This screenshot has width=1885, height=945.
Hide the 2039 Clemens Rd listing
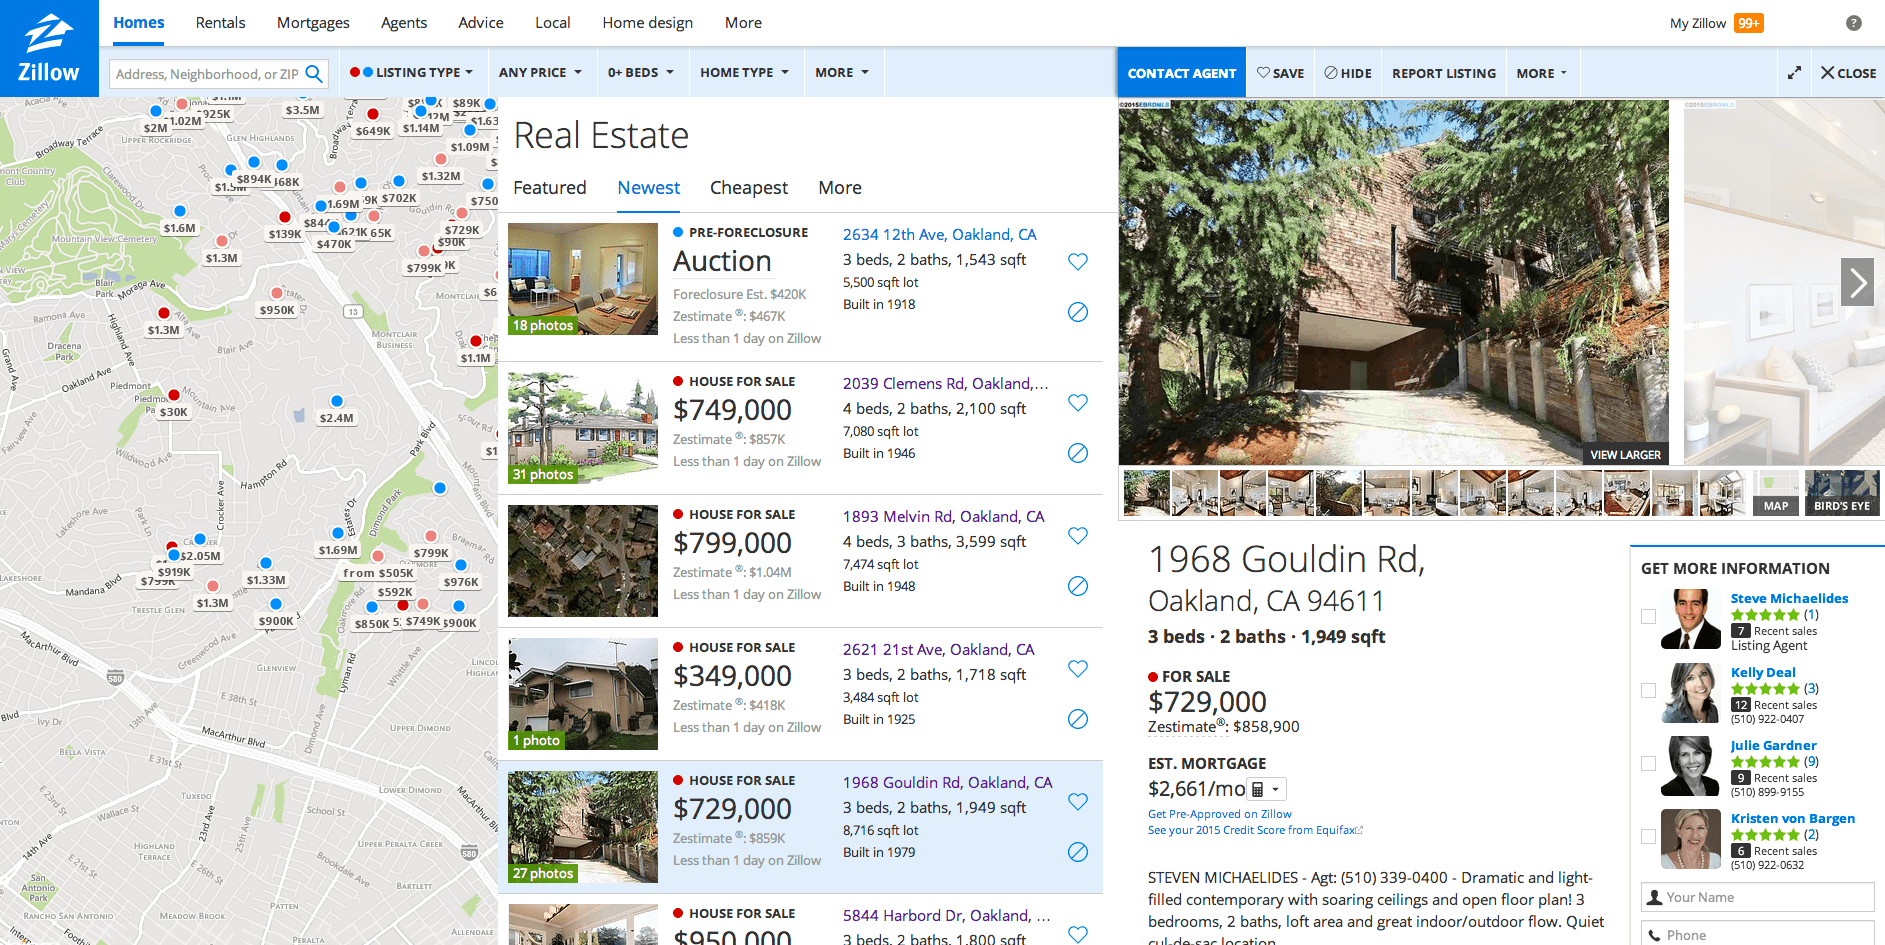(x=1077, y=453)
